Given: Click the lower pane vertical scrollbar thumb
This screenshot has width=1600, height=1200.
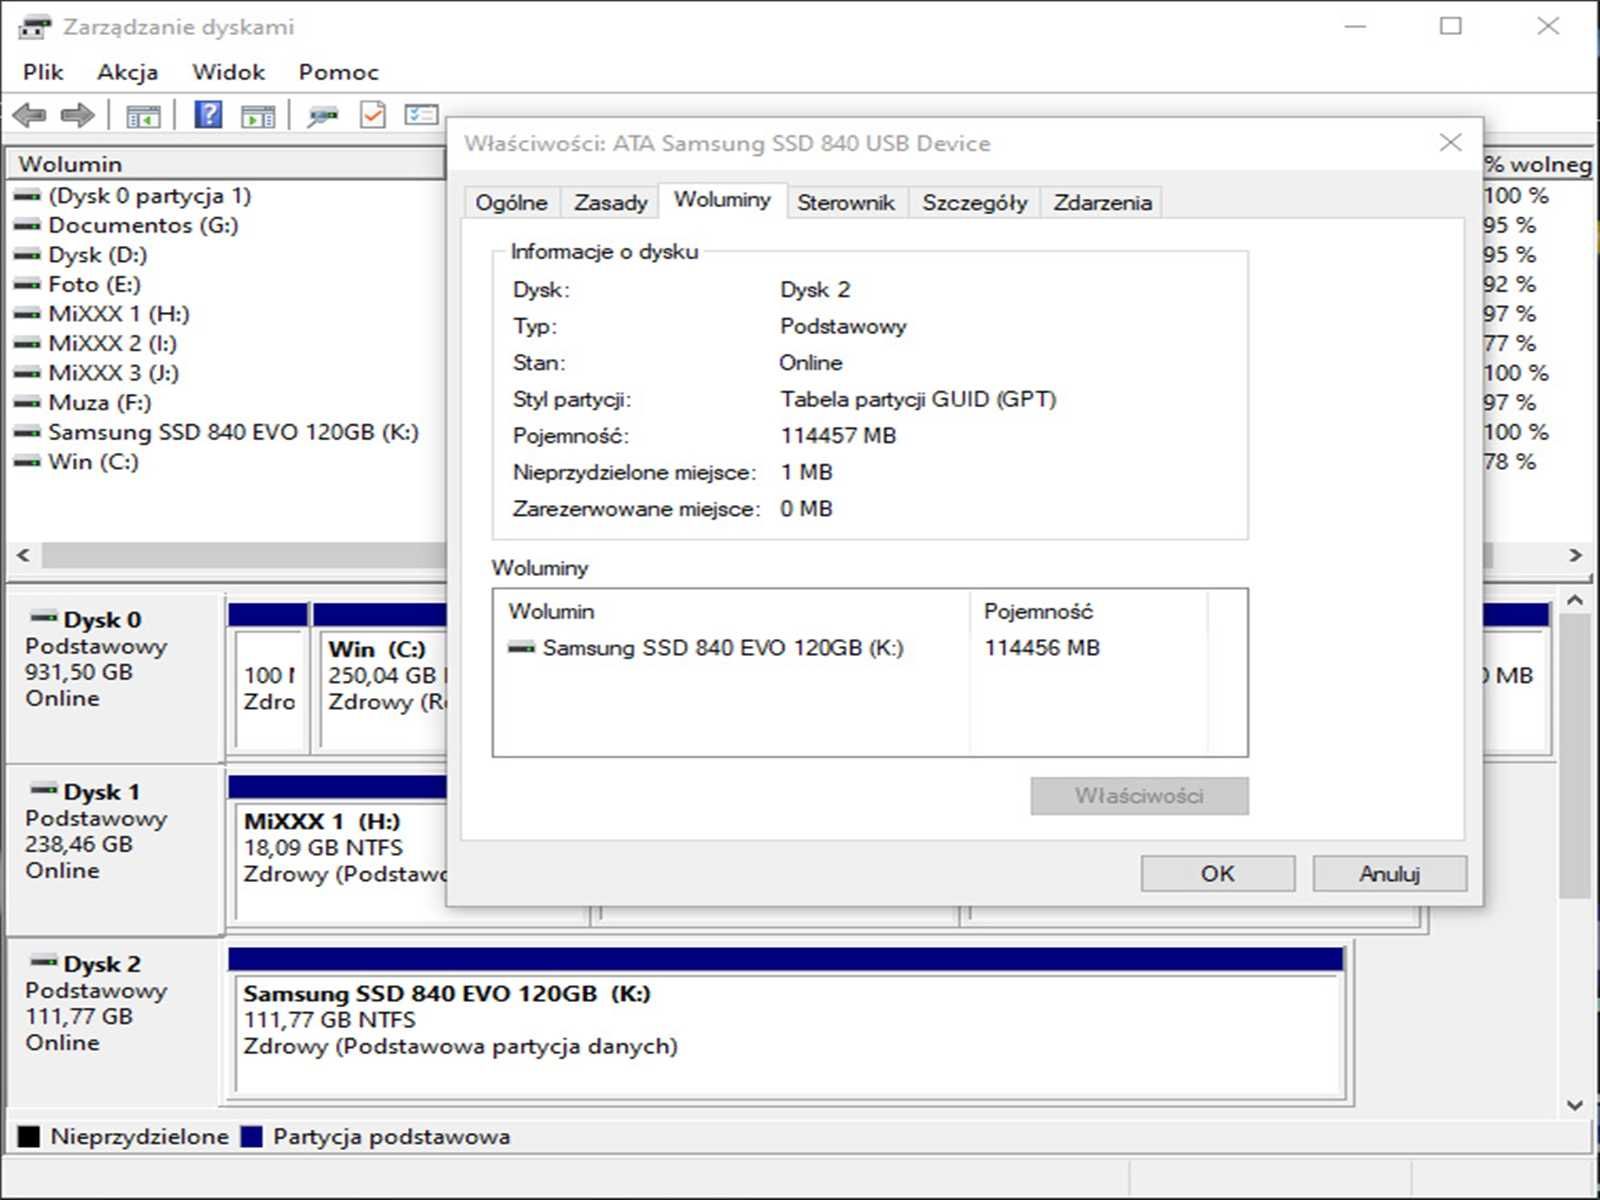Looking at the screenshot, I should pos(1575,756).
